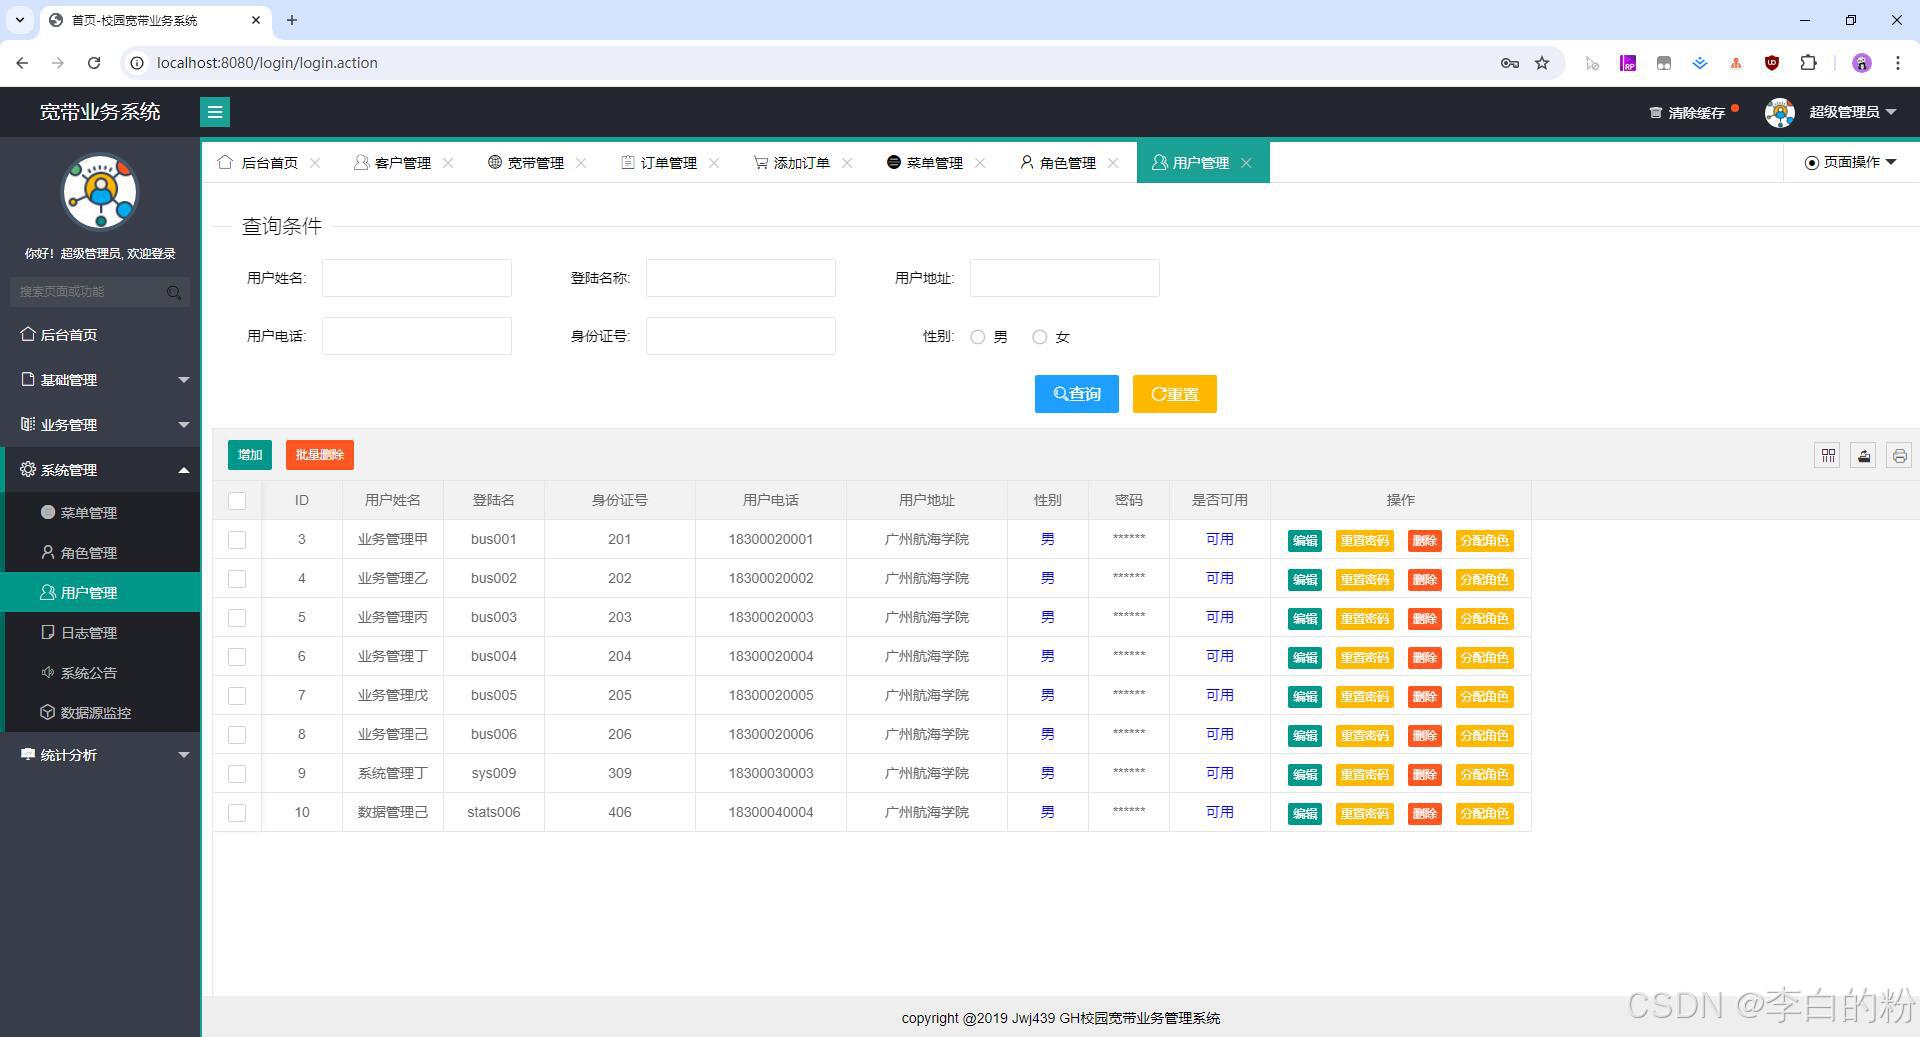
Task: Close the 添加订单 tab
Action: tap(847, 163)
